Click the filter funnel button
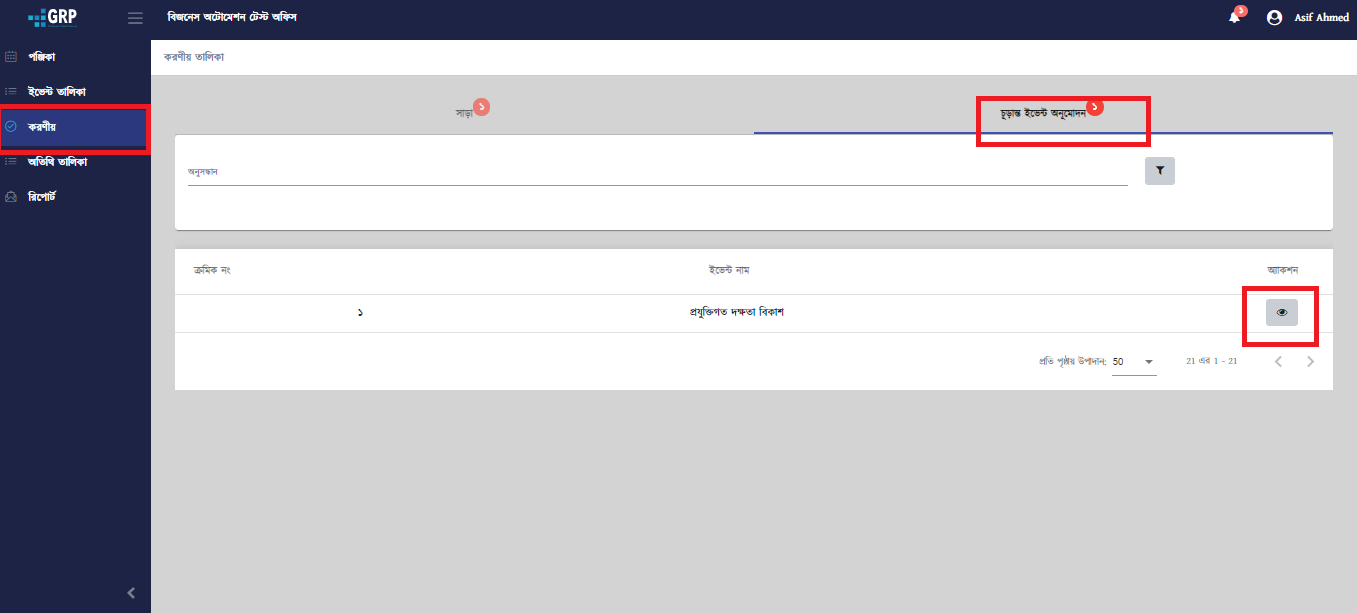The height and width of the screenshot is (613, 1357). 1160,171
